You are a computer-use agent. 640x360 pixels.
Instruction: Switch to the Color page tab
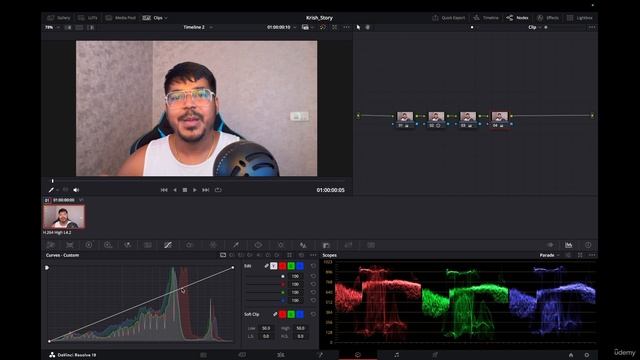(x=358, y=355)
